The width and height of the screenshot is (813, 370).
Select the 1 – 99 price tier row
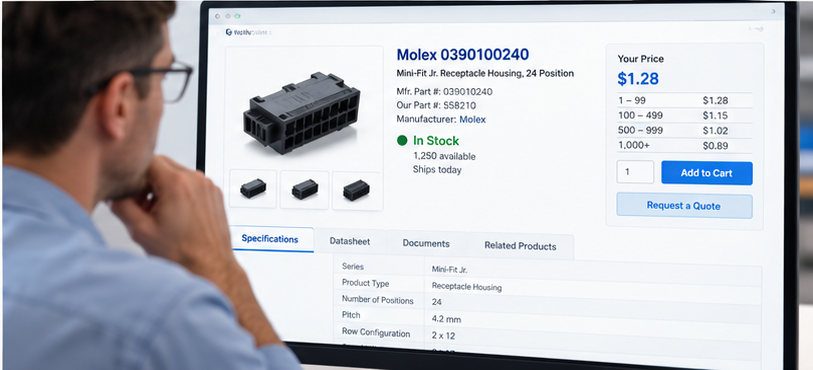pyautogui.click(x=684, y=101)
